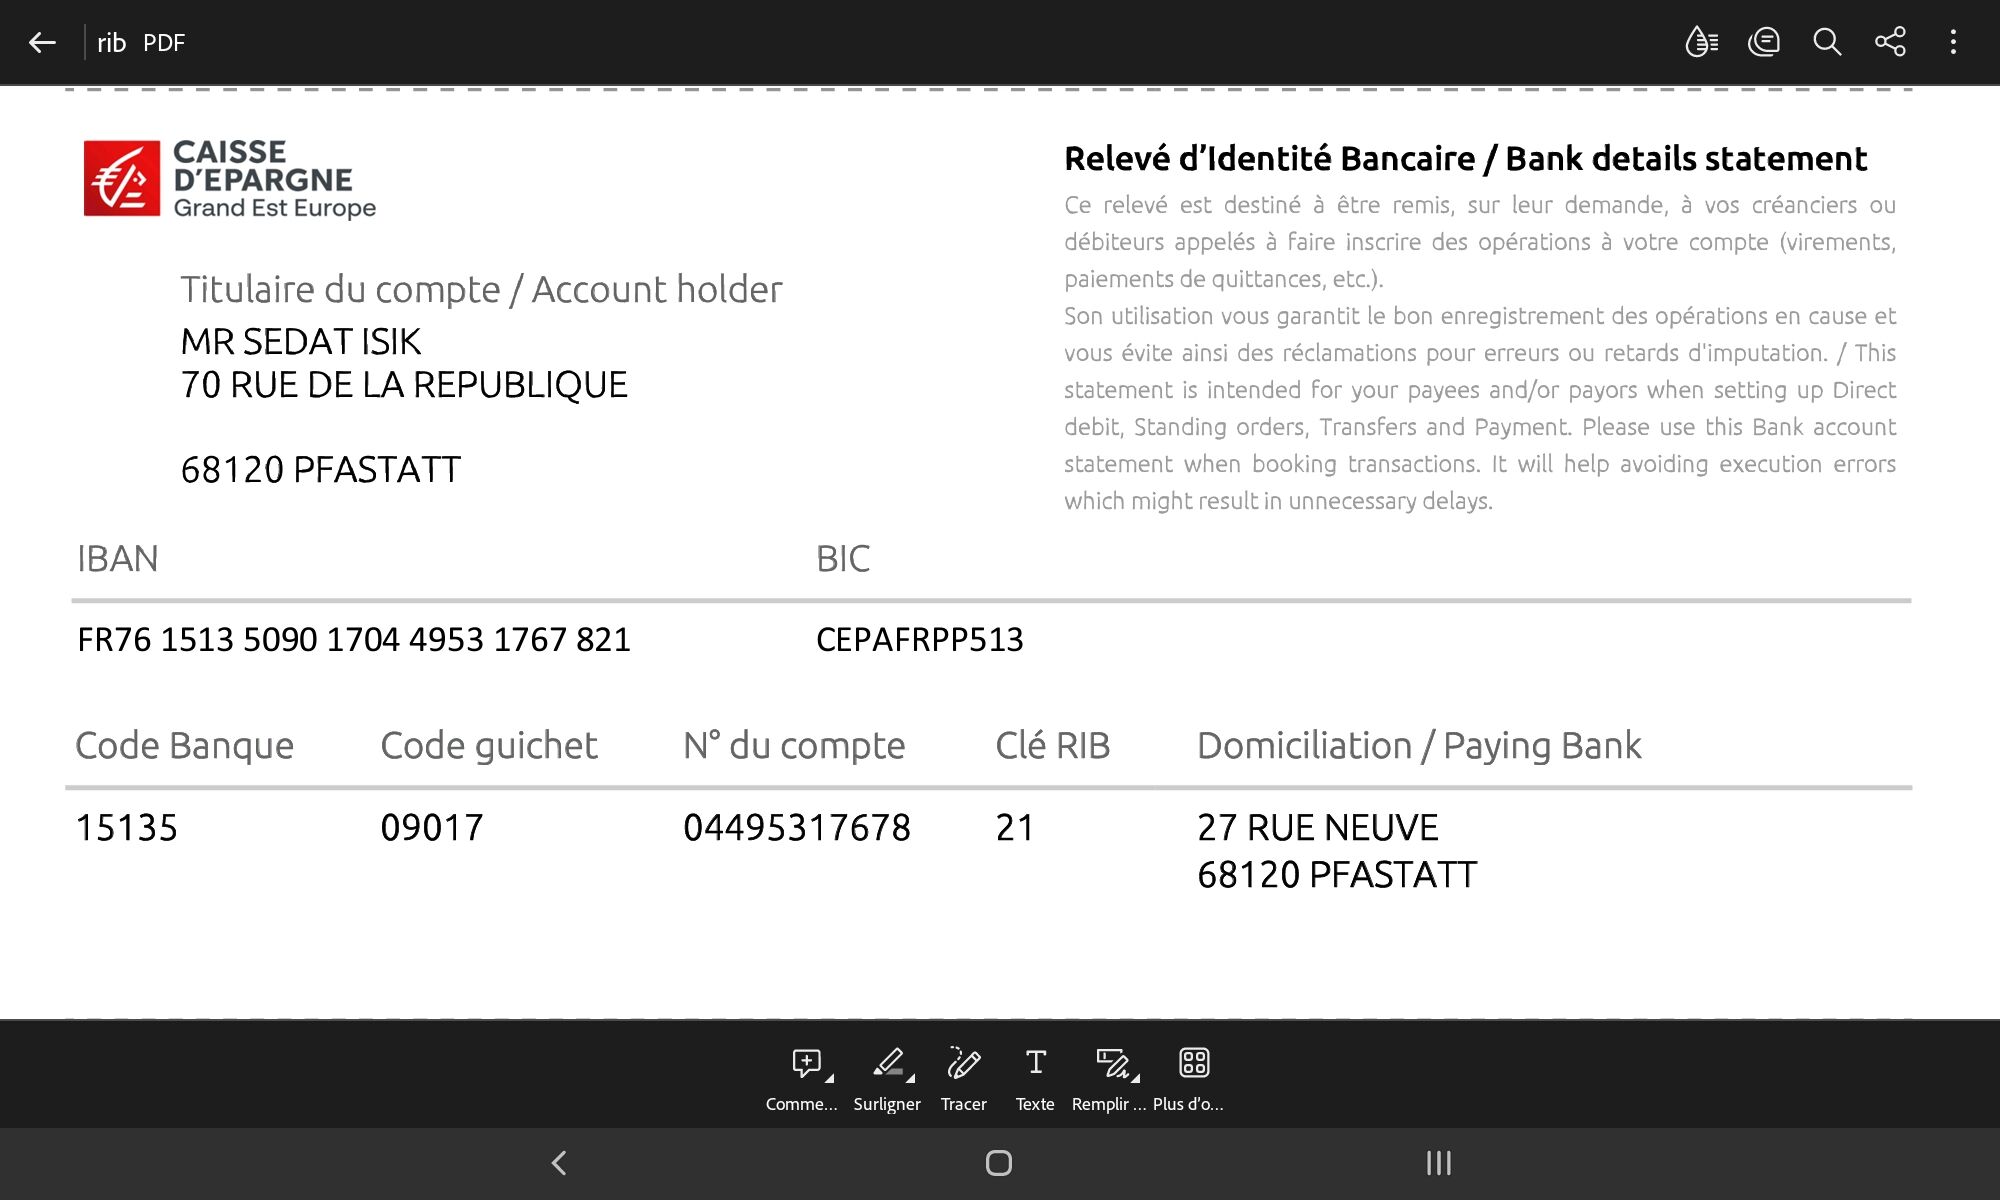Open Plus d'outils grid

[x=1194, y=1064]
